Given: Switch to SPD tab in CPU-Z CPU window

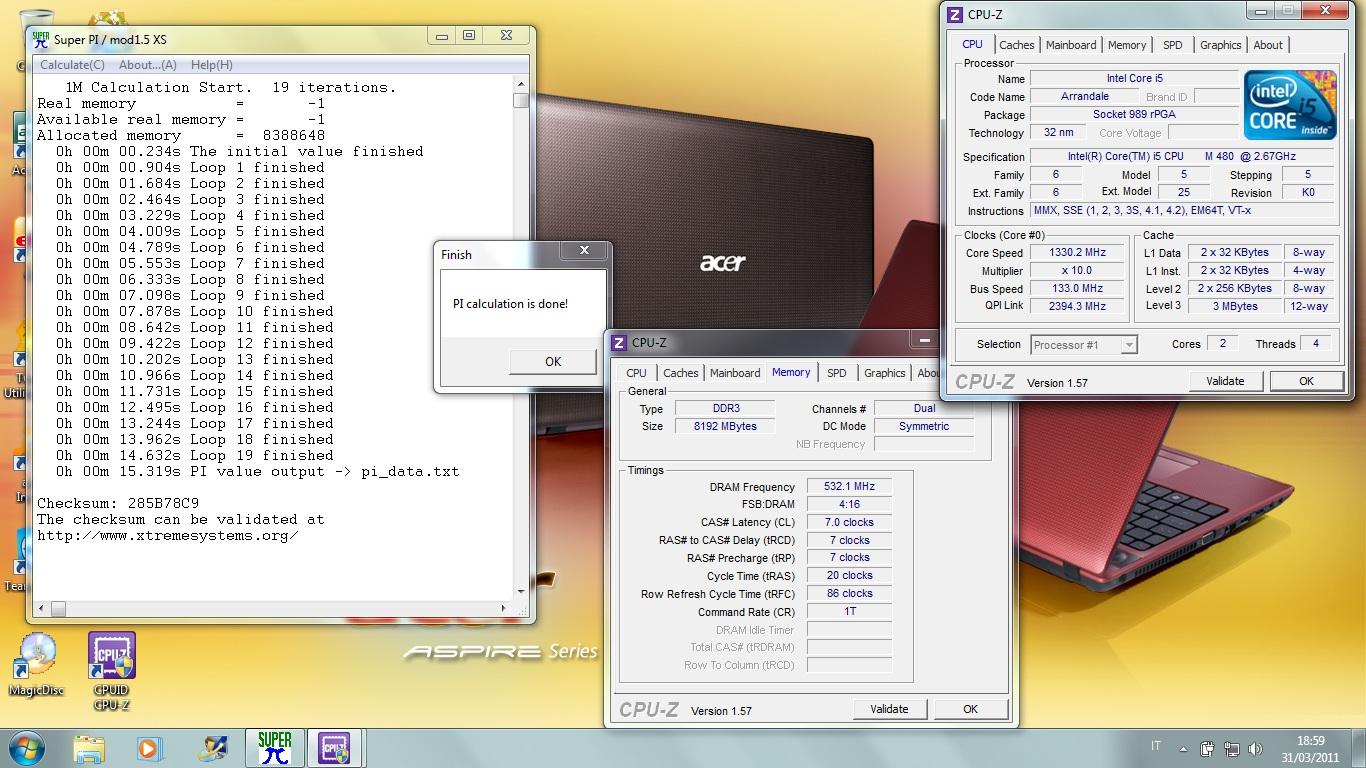Looking at the screenshot, I should click(1173, 45).
